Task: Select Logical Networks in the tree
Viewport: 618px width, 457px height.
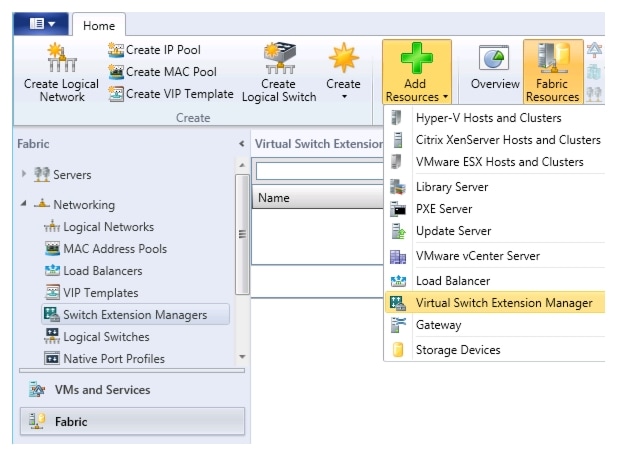Action: point(108,227)
